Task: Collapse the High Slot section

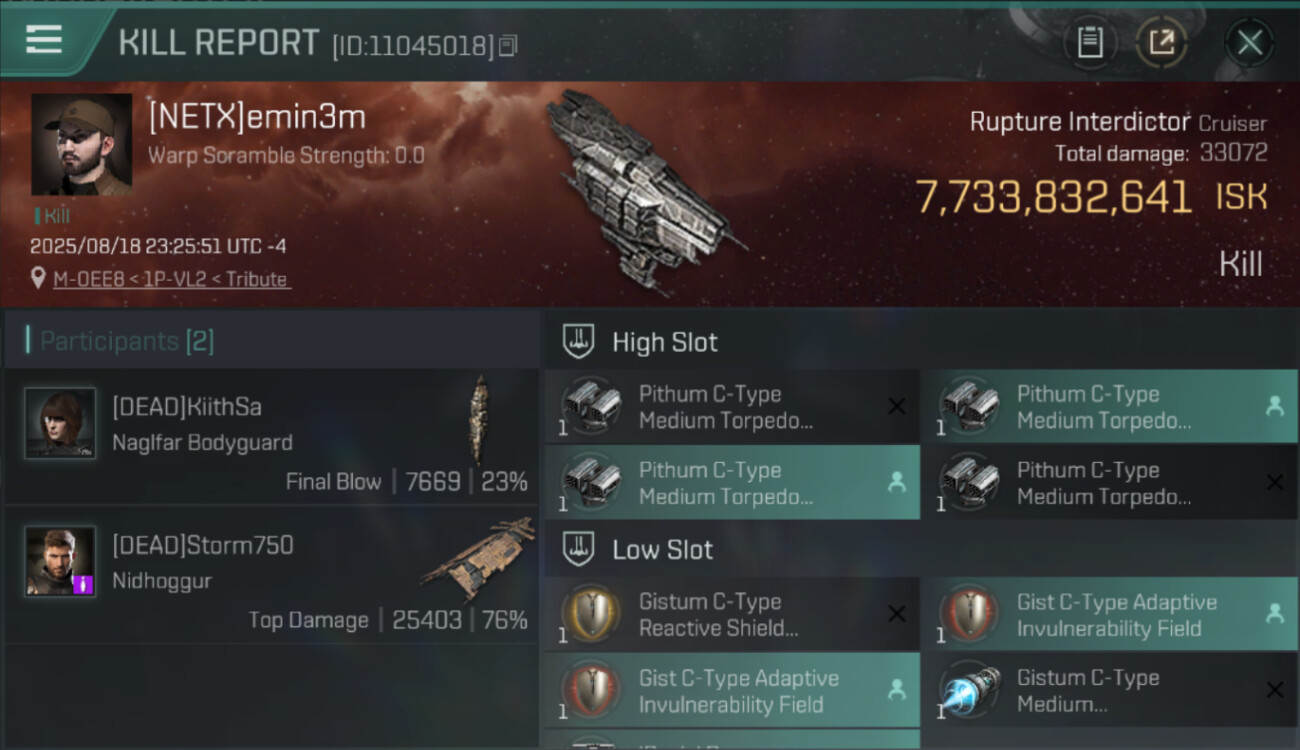Action: pos(920,342)
